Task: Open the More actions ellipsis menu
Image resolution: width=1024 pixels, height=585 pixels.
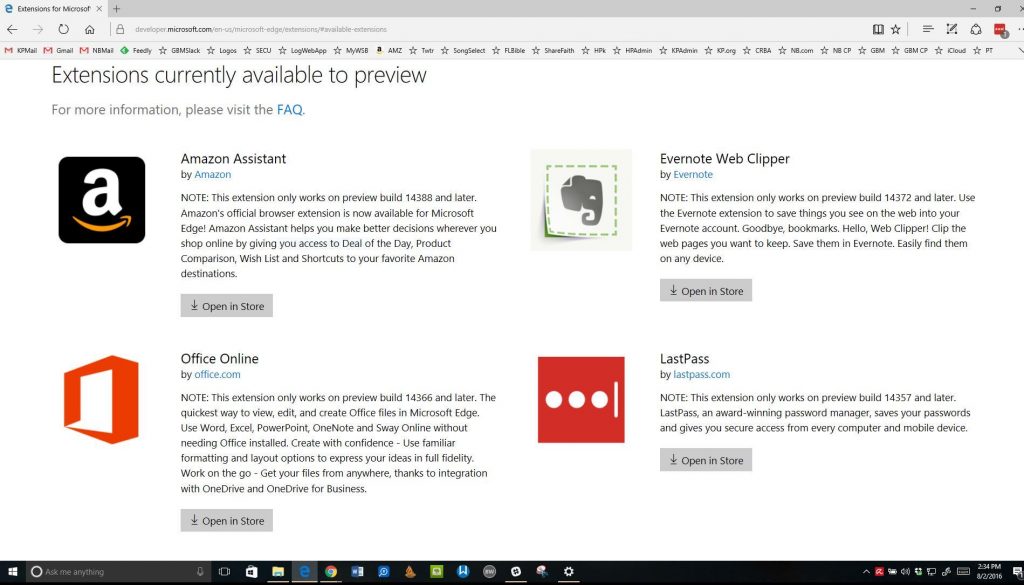Action: (x=1020, y=29)
